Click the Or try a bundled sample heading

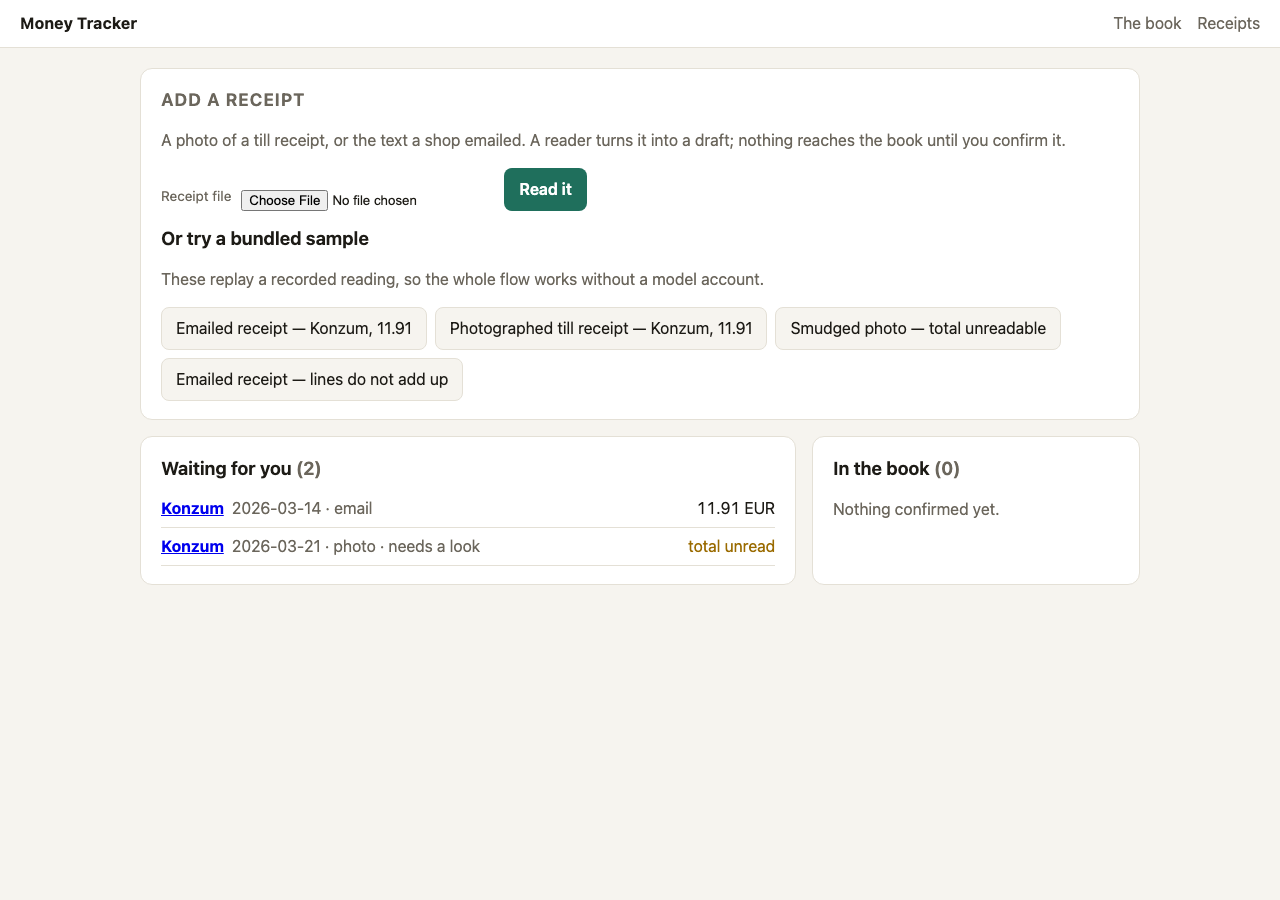tap(265, 238)
